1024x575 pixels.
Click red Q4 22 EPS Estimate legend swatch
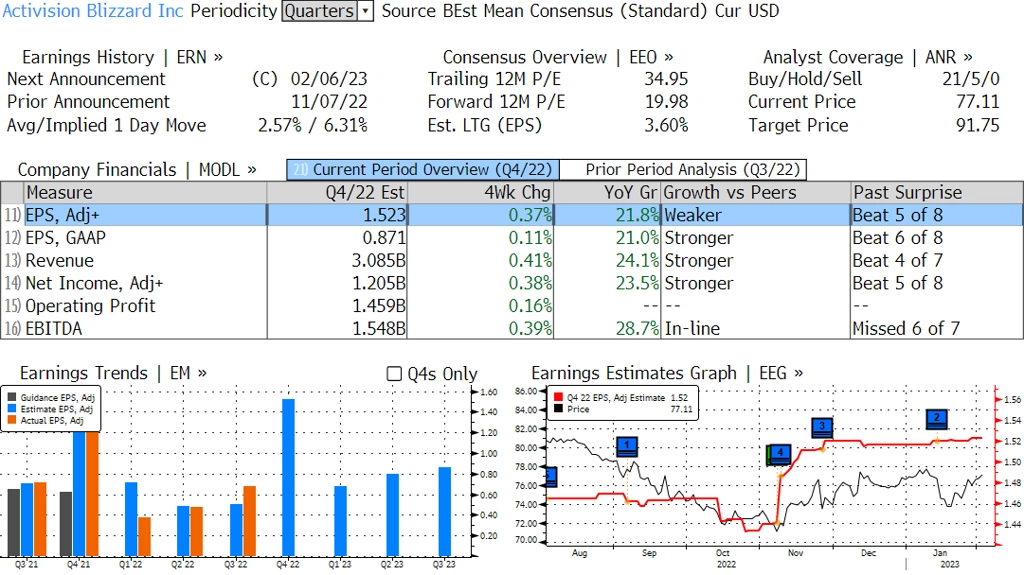click(x=558, y=397)
